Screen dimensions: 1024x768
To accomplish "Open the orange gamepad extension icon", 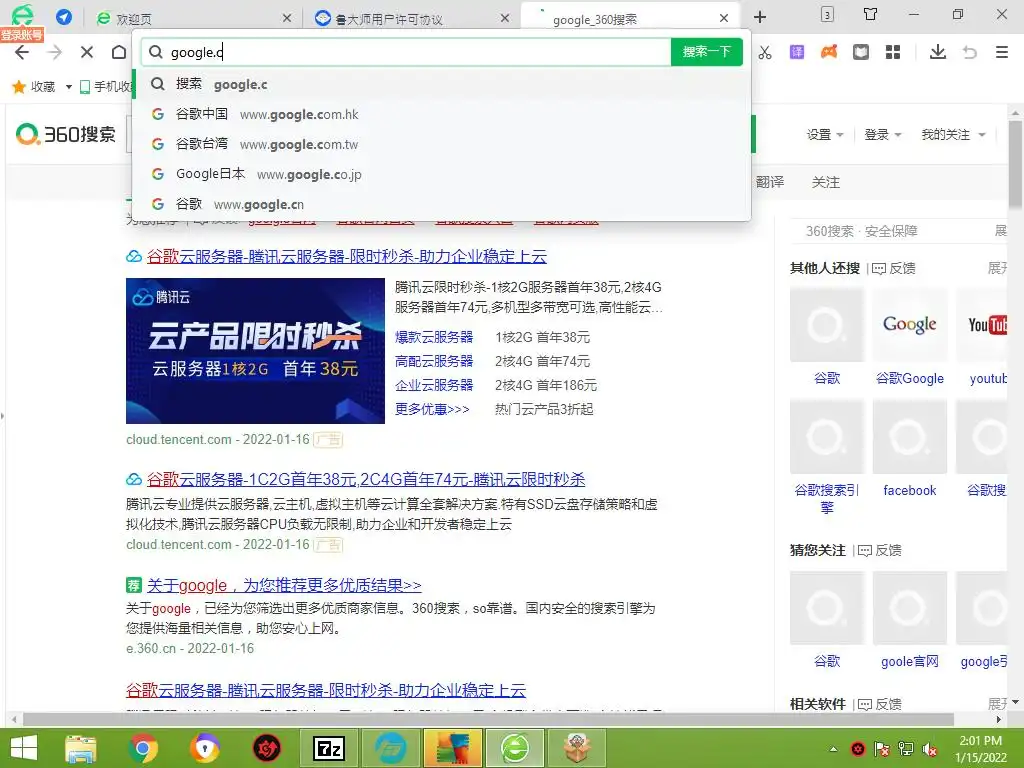I will point(829,52).
